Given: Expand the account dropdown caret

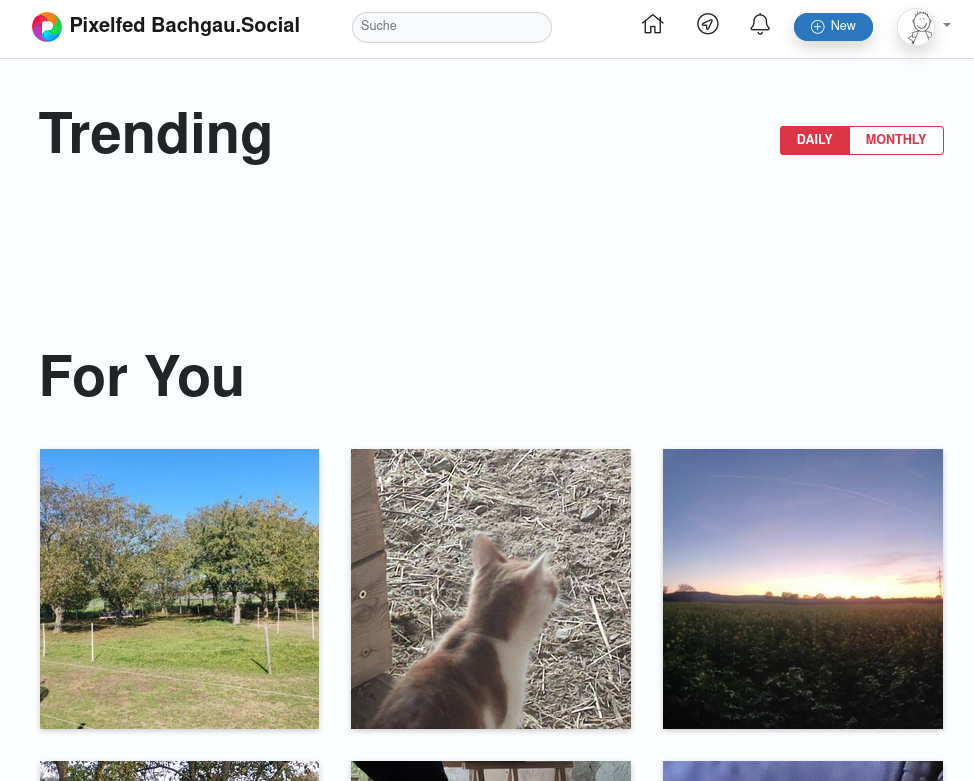Looking at the screenshot, I should [947, 25].
